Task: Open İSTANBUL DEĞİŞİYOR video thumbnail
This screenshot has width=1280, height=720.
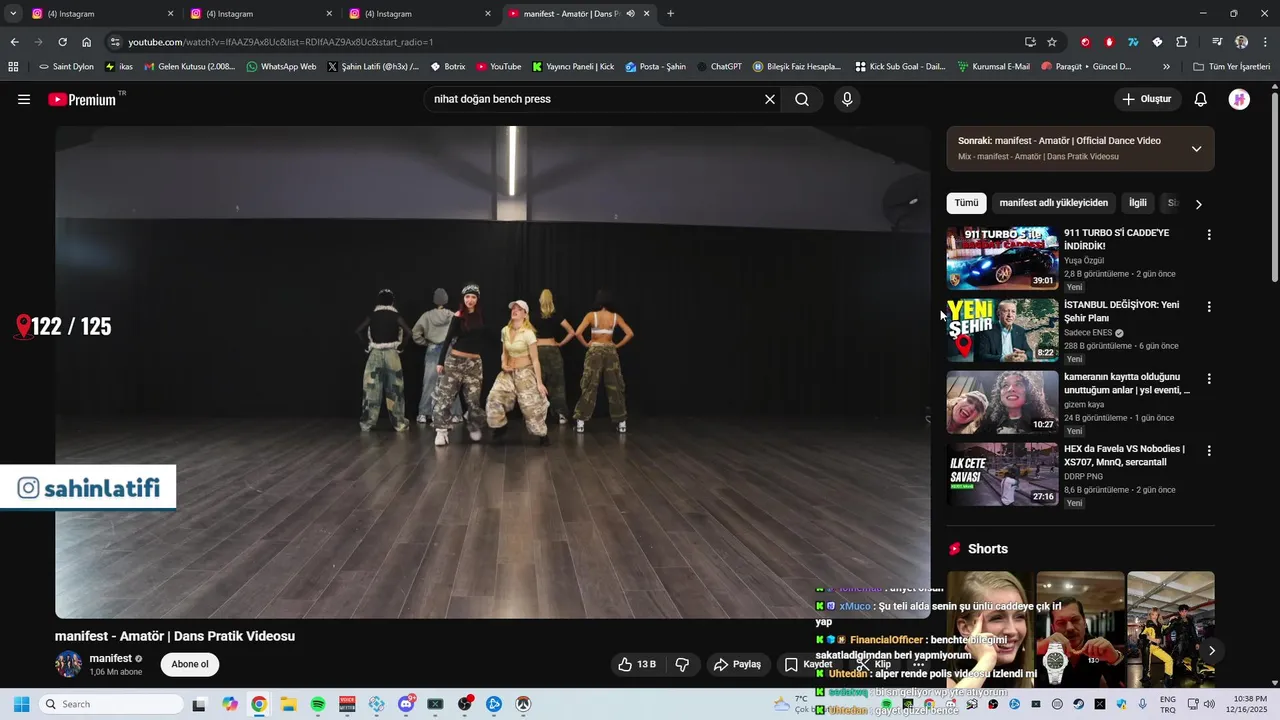Action: 1002,330
